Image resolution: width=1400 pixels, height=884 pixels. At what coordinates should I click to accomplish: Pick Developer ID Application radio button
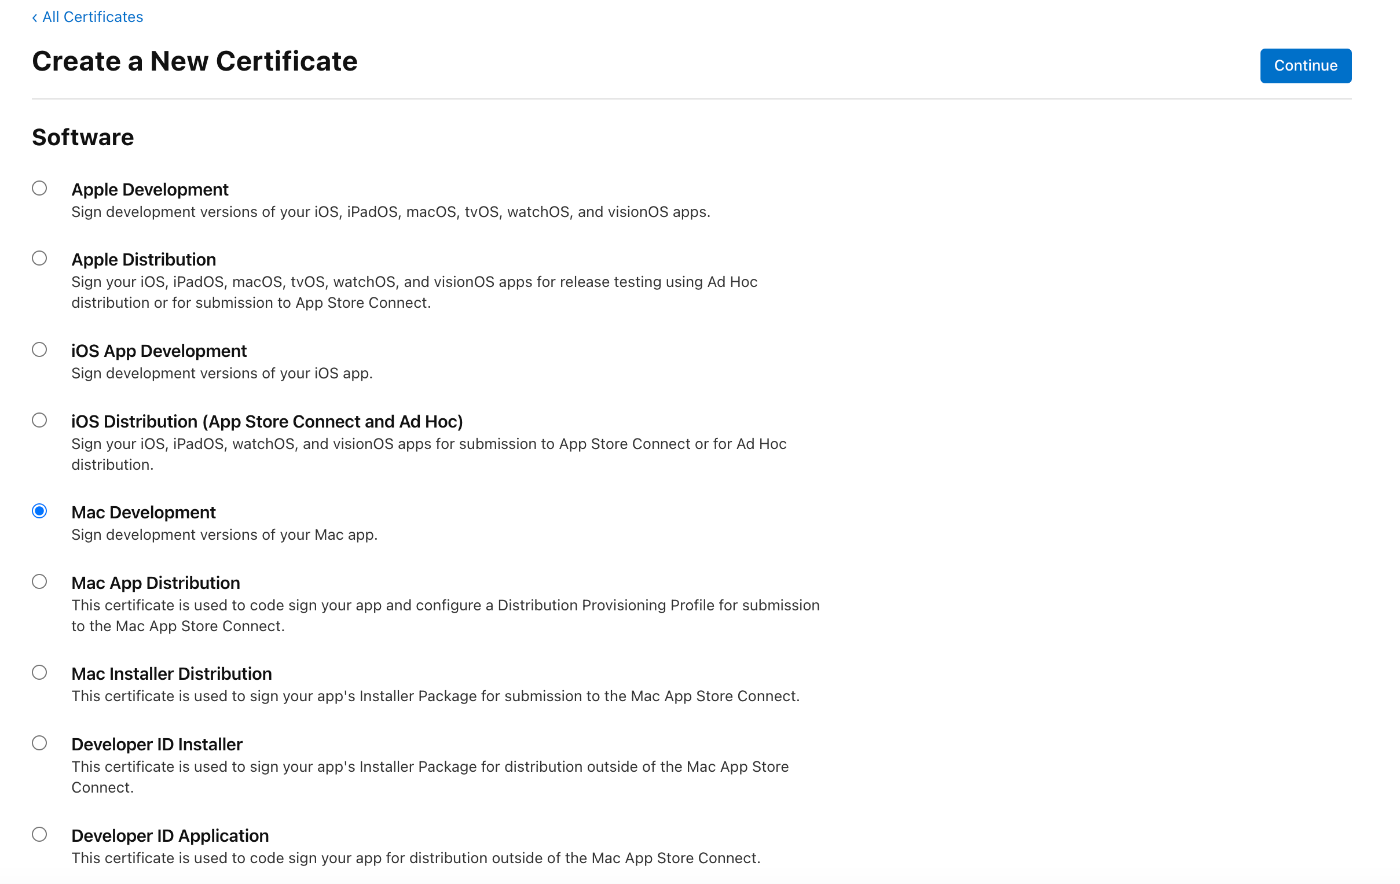point(39,834)
